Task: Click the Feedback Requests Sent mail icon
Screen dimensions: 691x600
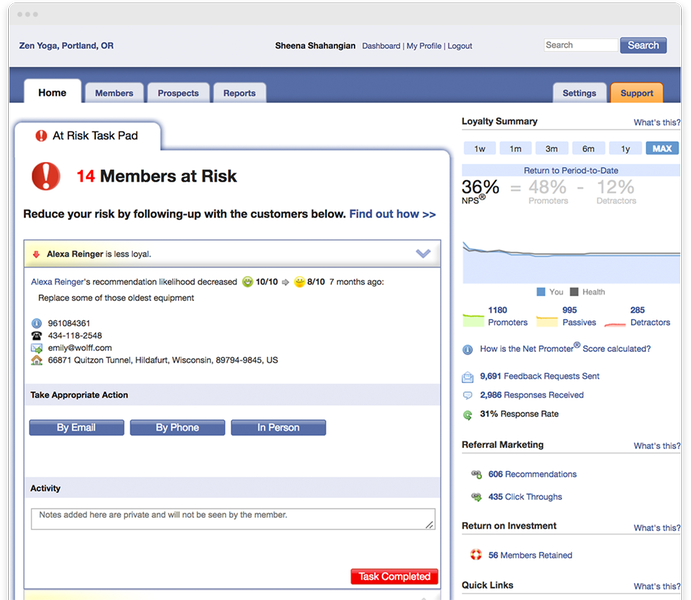Action: point(467,377)
